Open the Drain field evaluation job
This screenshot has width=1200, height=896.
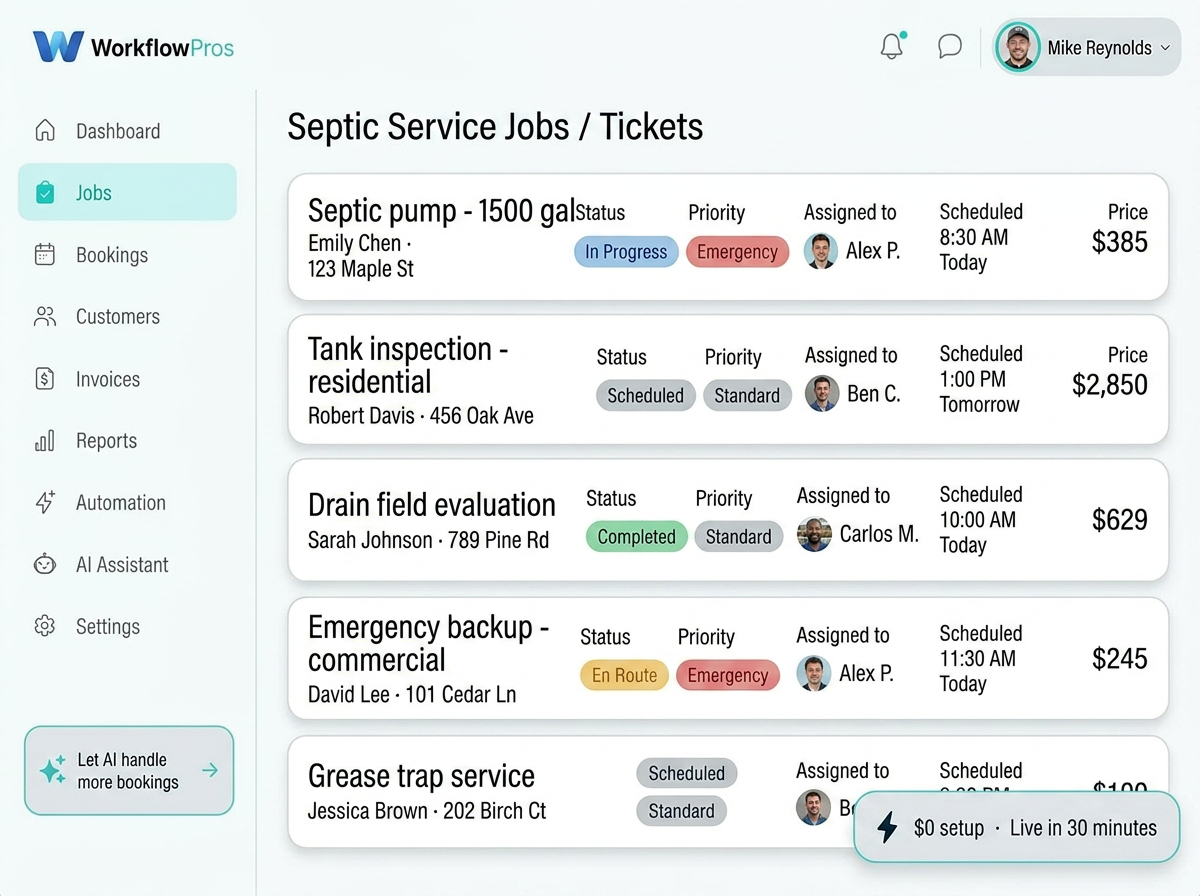pos(728,520)
